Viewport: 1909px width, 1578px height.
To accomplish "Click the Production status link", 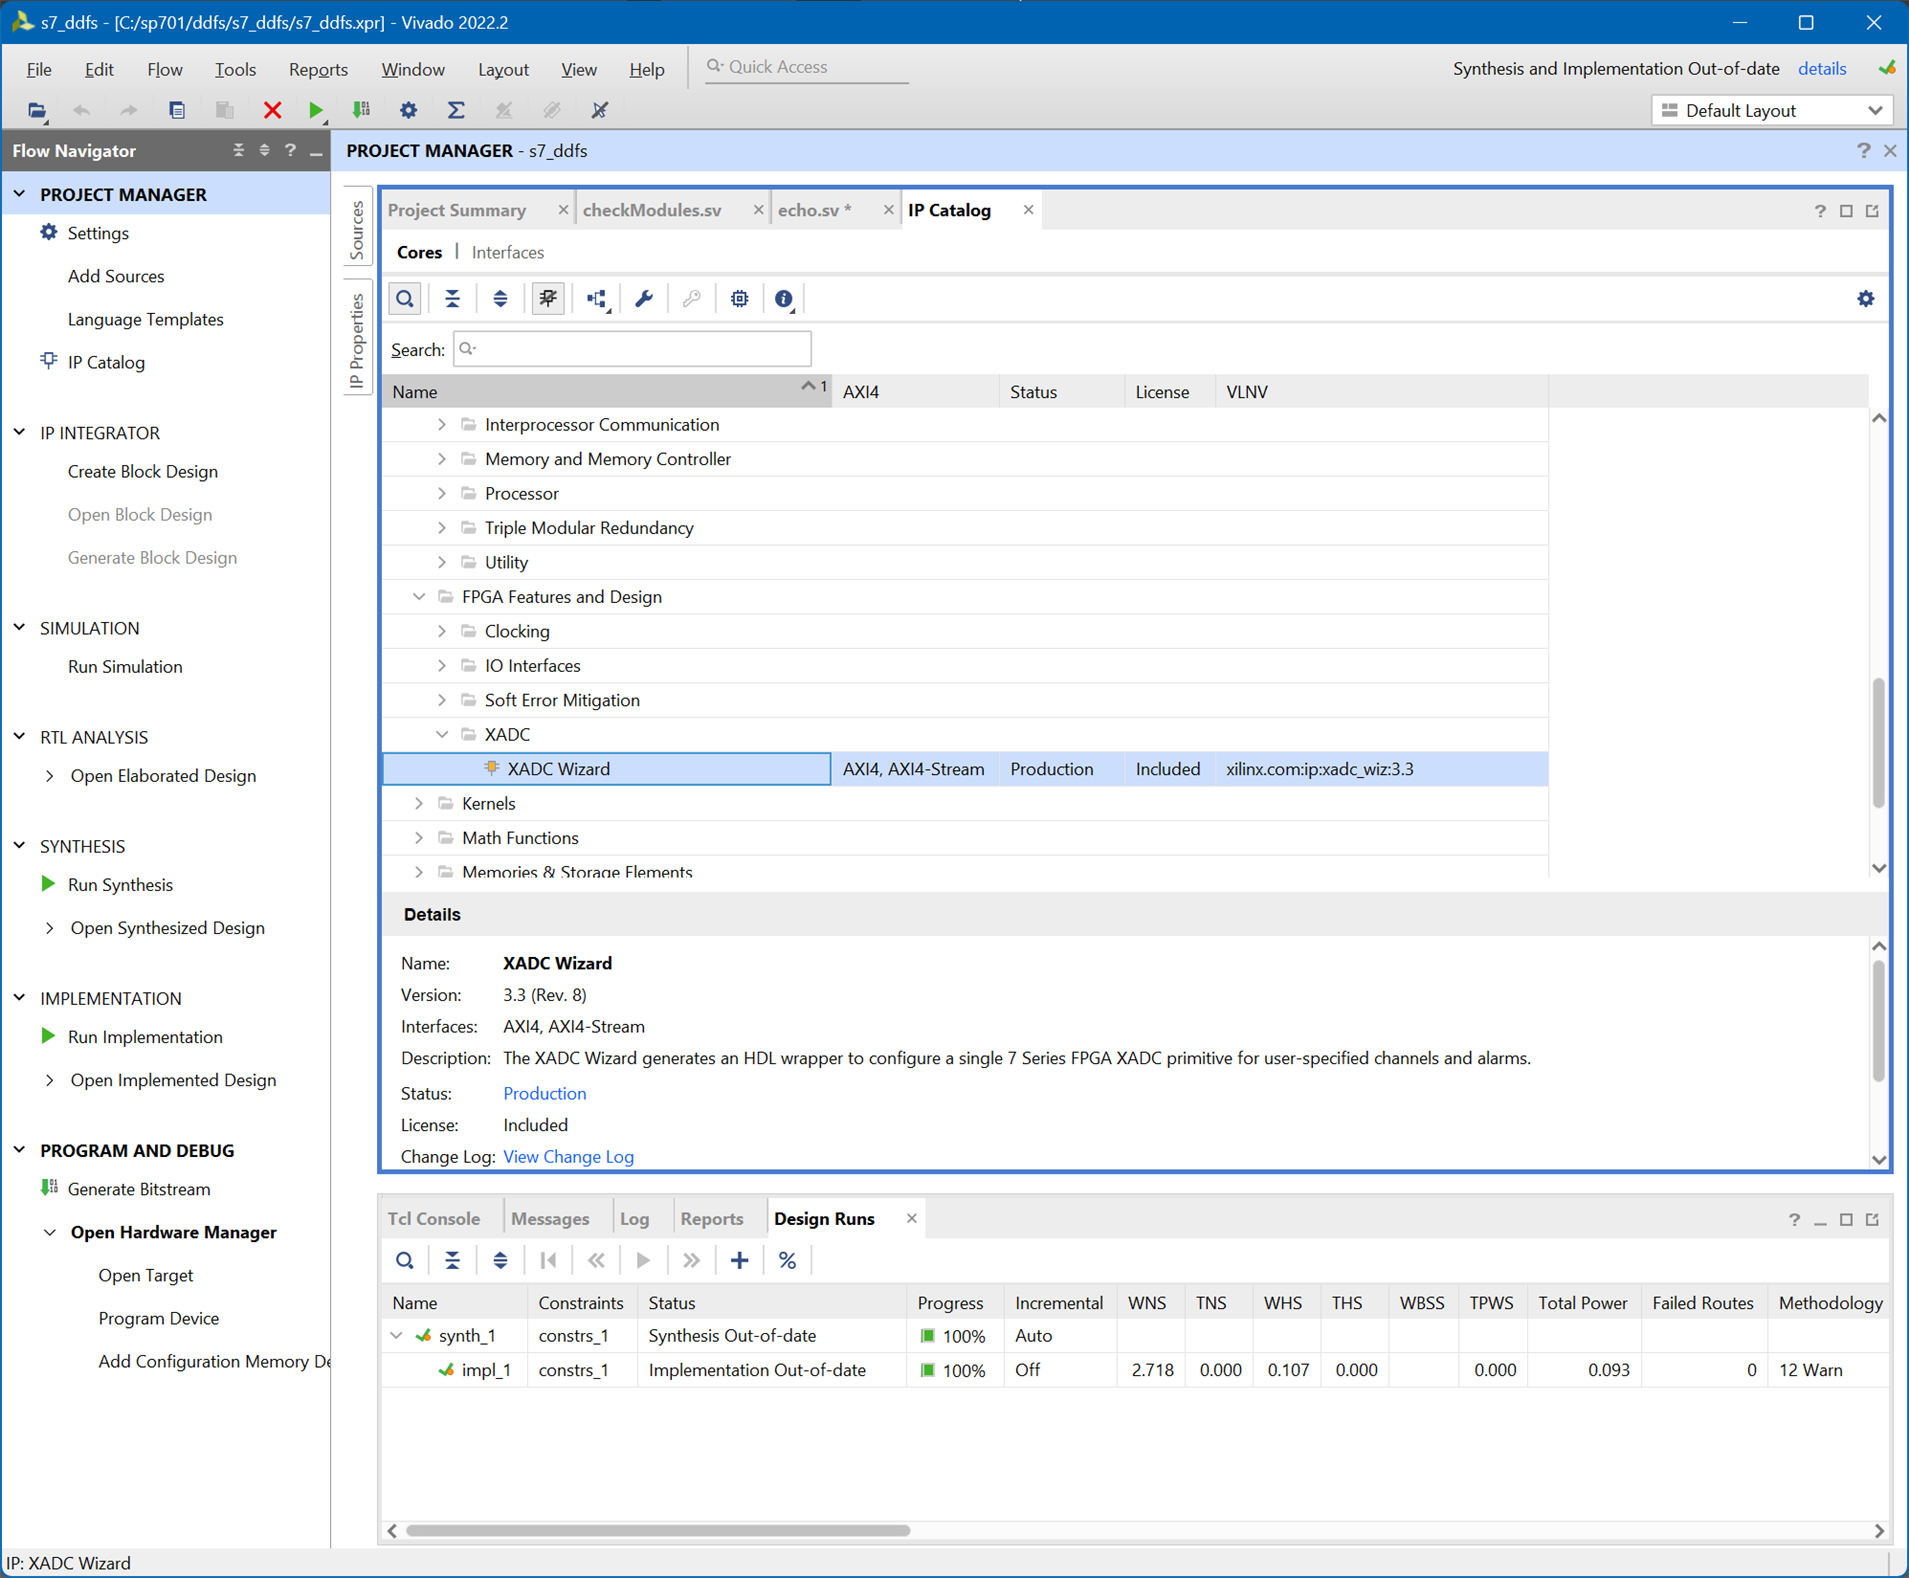I will 545,1094.
